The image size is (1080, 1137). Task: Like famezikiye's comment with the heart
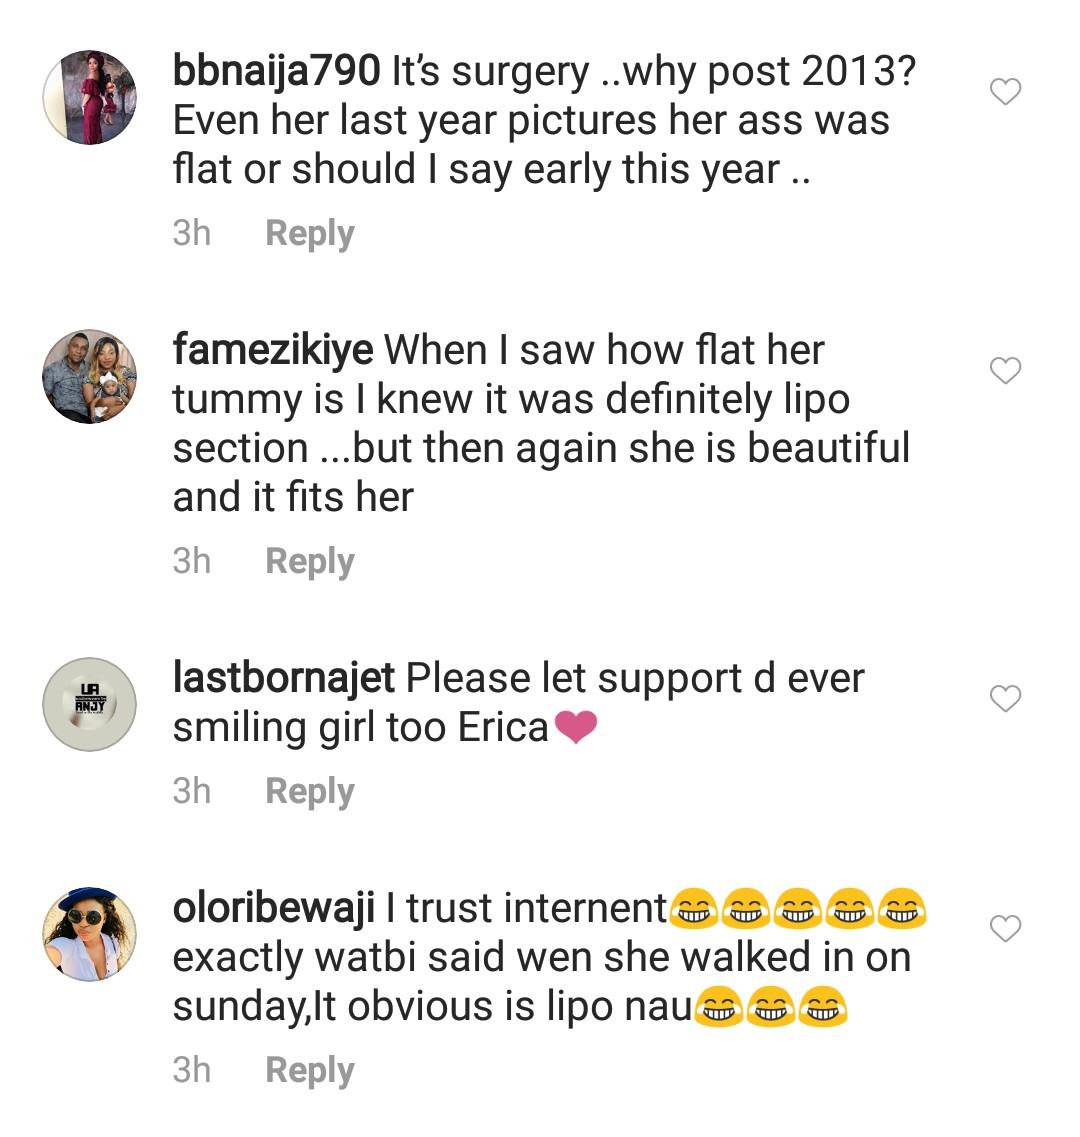(1005, 371)
